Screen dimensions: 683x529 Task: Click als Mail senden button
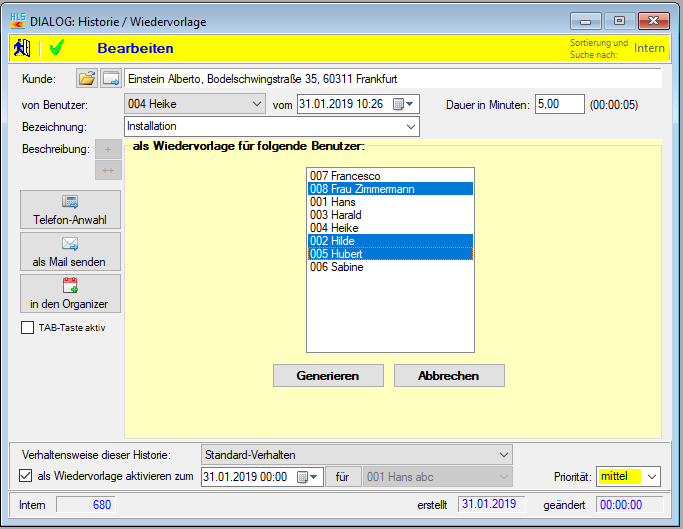pyautogui.click(x=70, y=252)
